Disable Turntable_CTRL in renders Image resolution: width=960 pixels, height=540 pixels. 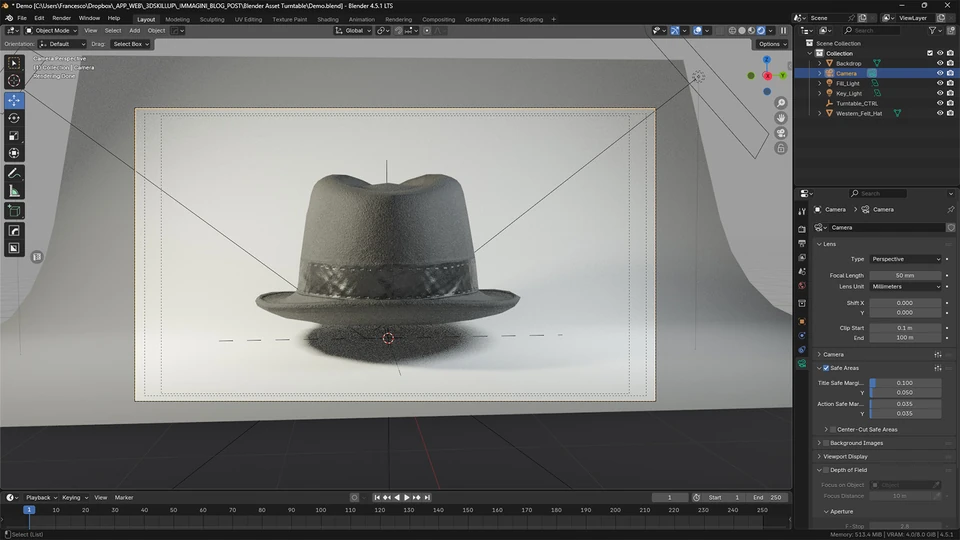coord(950,103)
